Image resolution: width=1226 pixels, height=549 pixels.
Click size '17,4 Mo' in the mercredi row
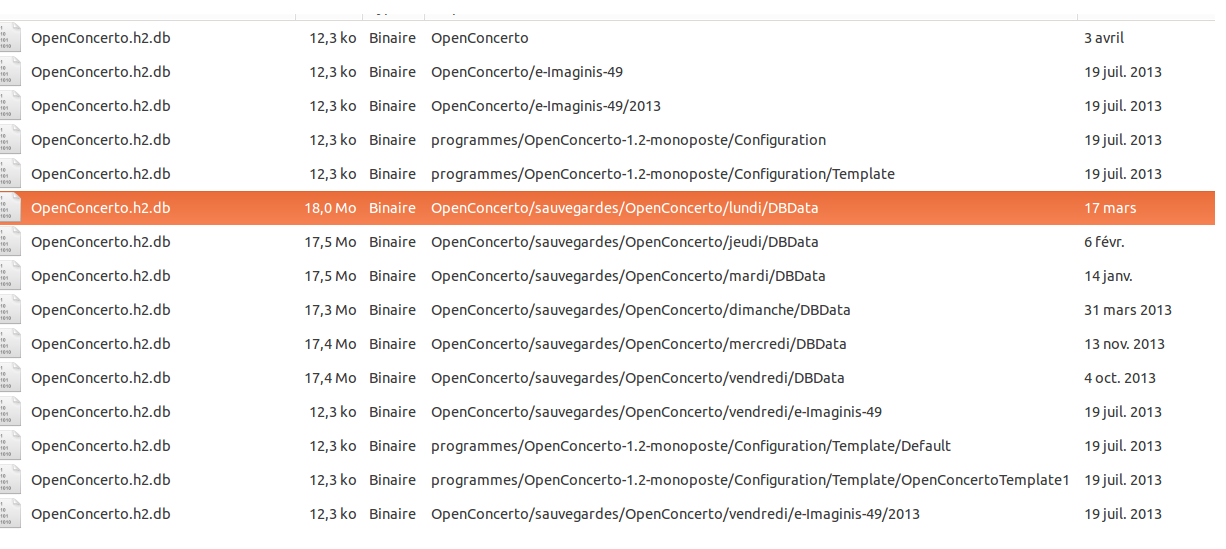tap(331, 344)
